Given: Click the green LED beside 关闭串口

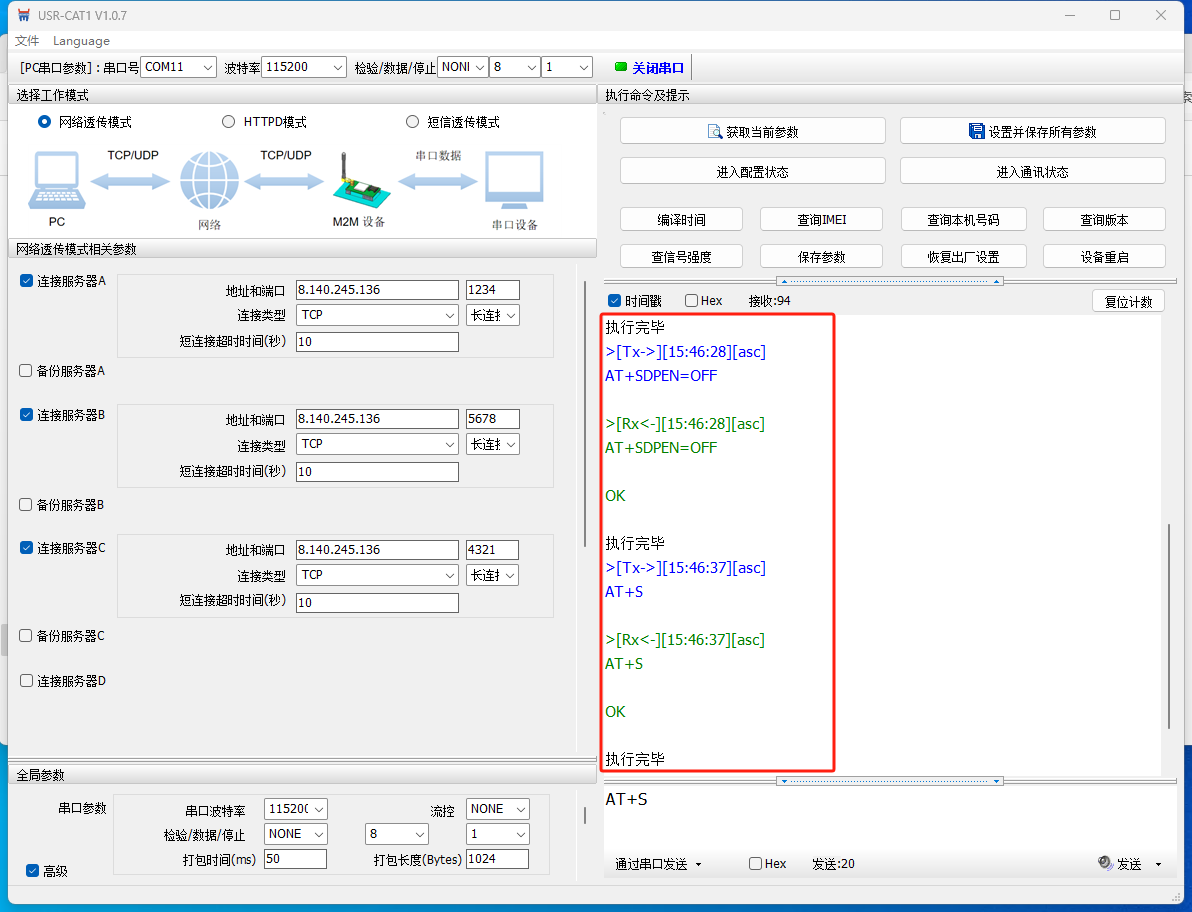Looking at the screenshot, I should (620, 67).
